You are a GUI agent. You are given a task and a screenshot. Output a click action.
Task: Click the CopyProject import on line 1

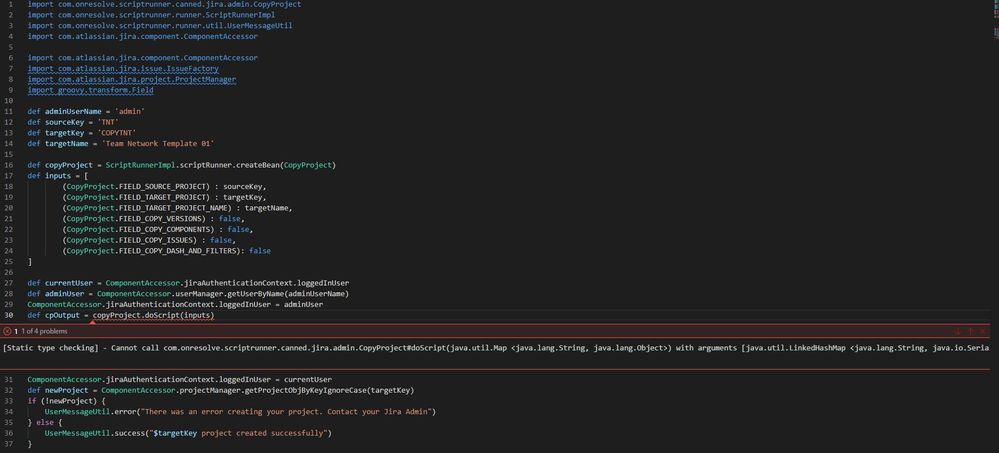(164, 4)
